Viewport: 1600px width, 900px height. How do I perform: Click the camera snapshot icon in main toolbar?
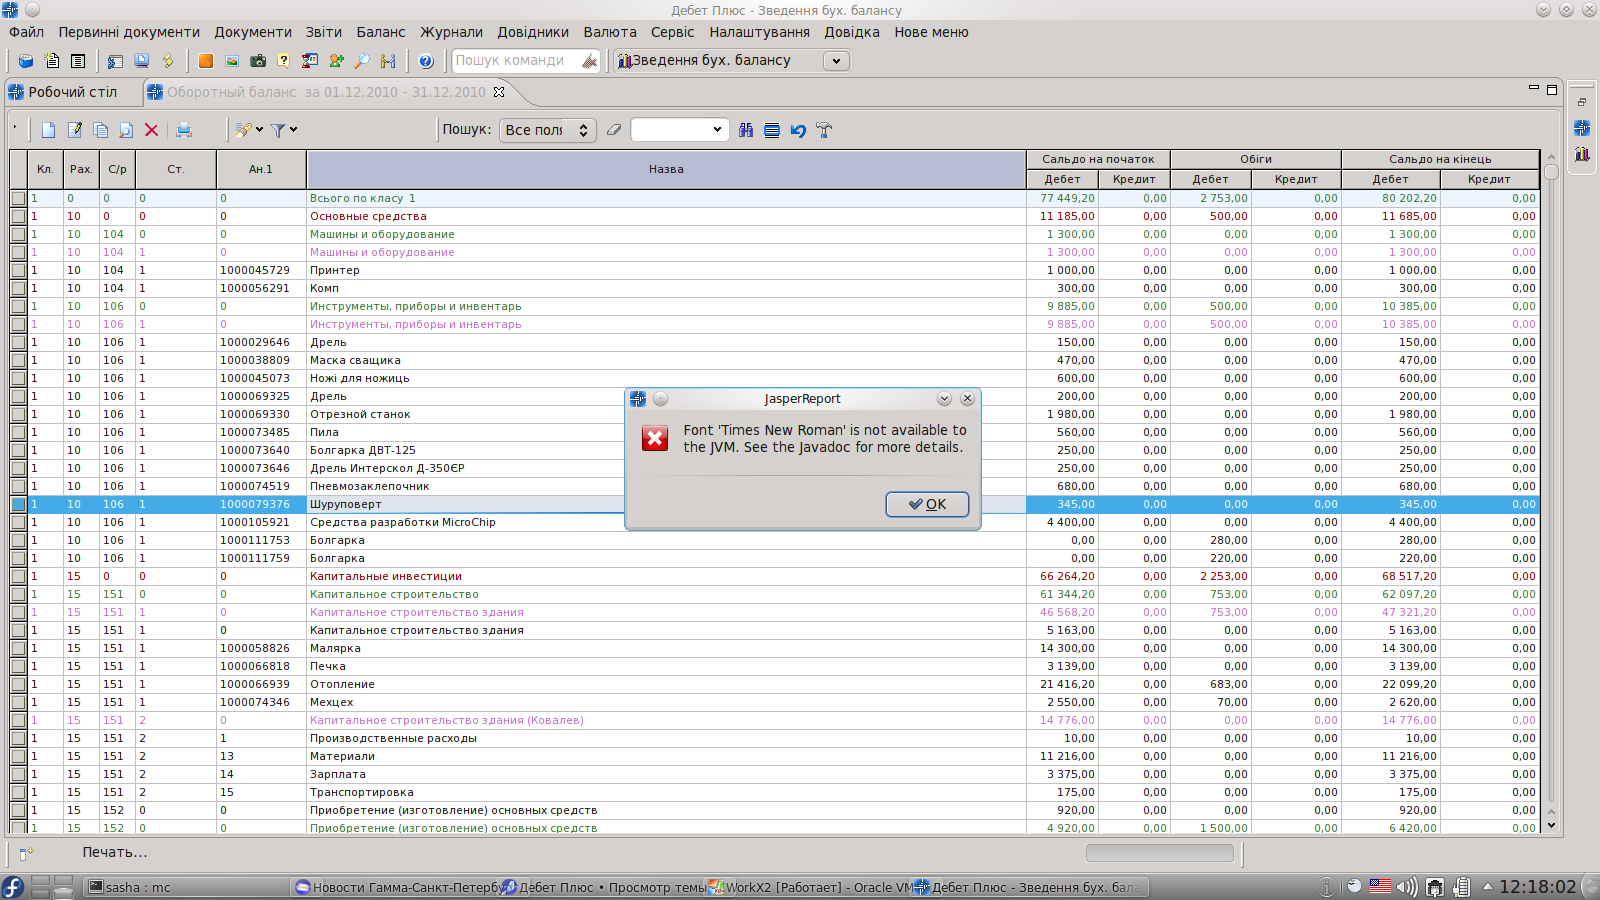coord(258,61)
